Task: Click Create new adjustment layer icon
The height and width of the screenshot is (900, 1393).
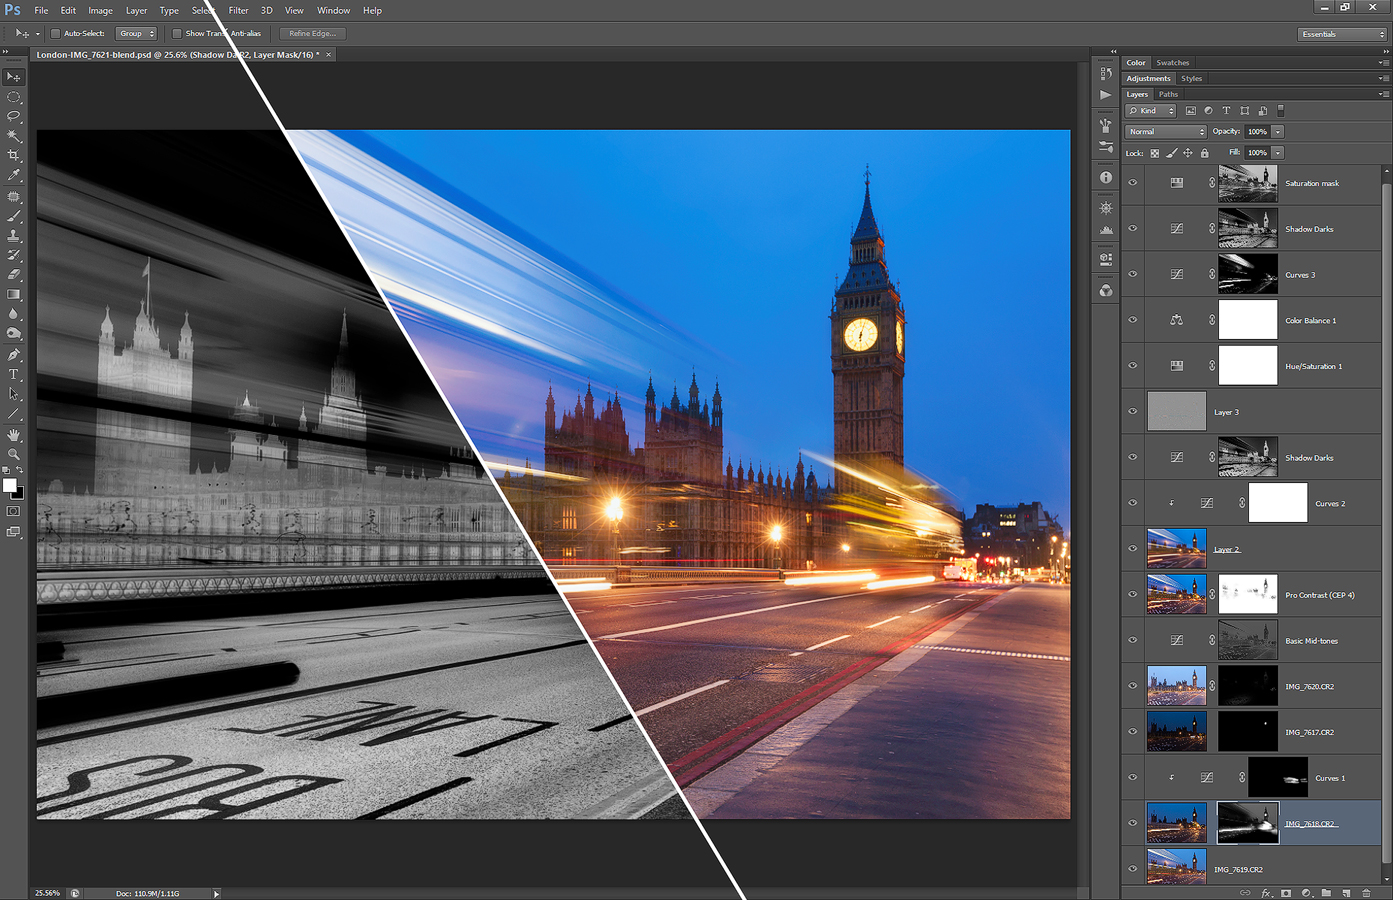Action: [1306, 893]
